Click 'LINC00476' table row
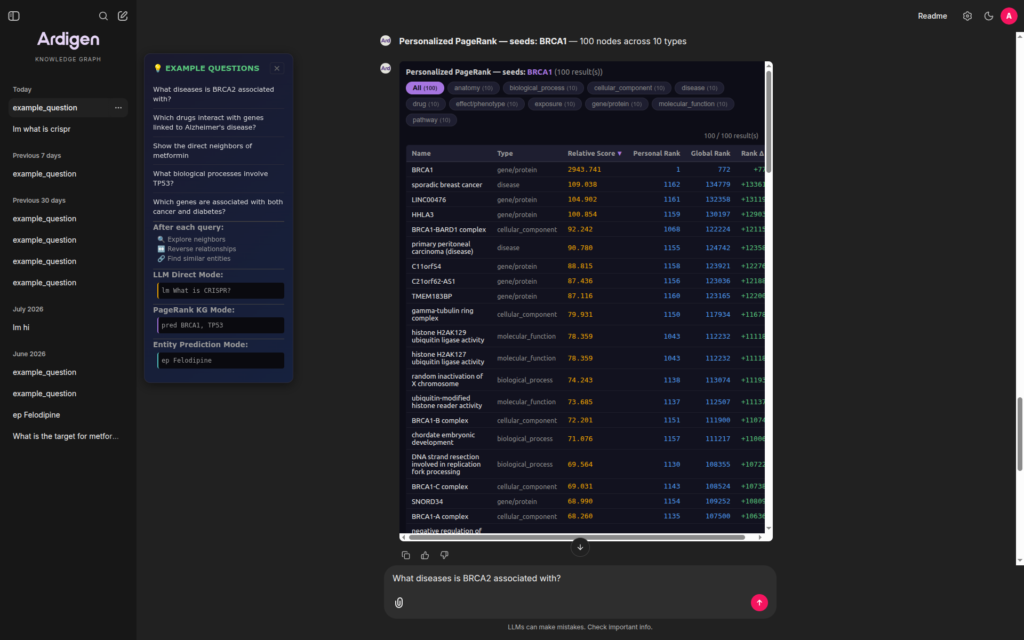Viewport: 1024px width, 640px height. coord(585,200)
